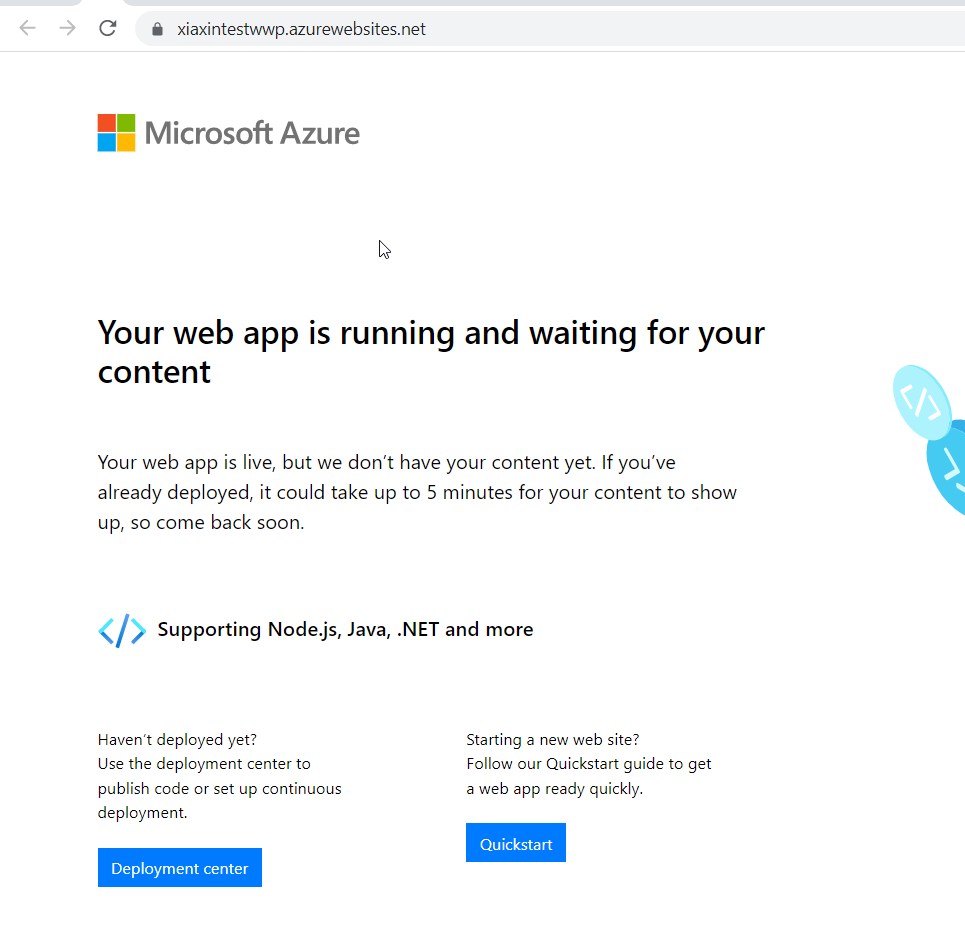Image resolution: width=965 pixels, height=939 pixels.
Task: Click the word 'content' in the heading
Action: click(x=154, y=372)
